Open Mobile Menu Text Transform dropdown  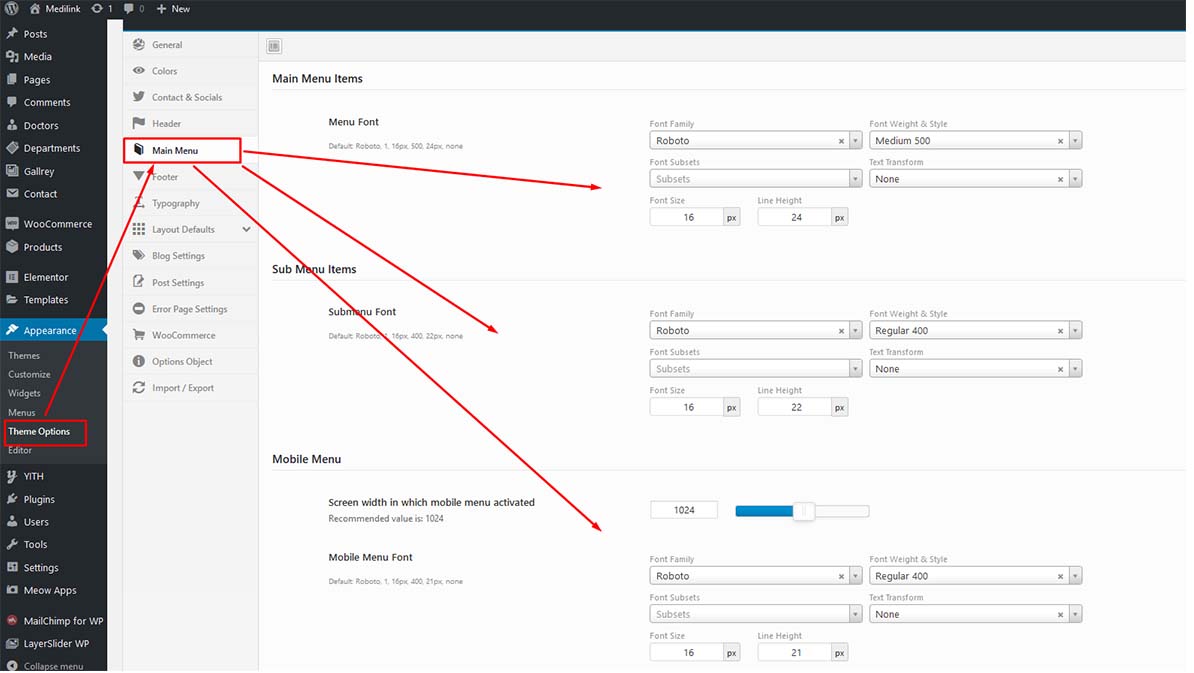point(975,614)
